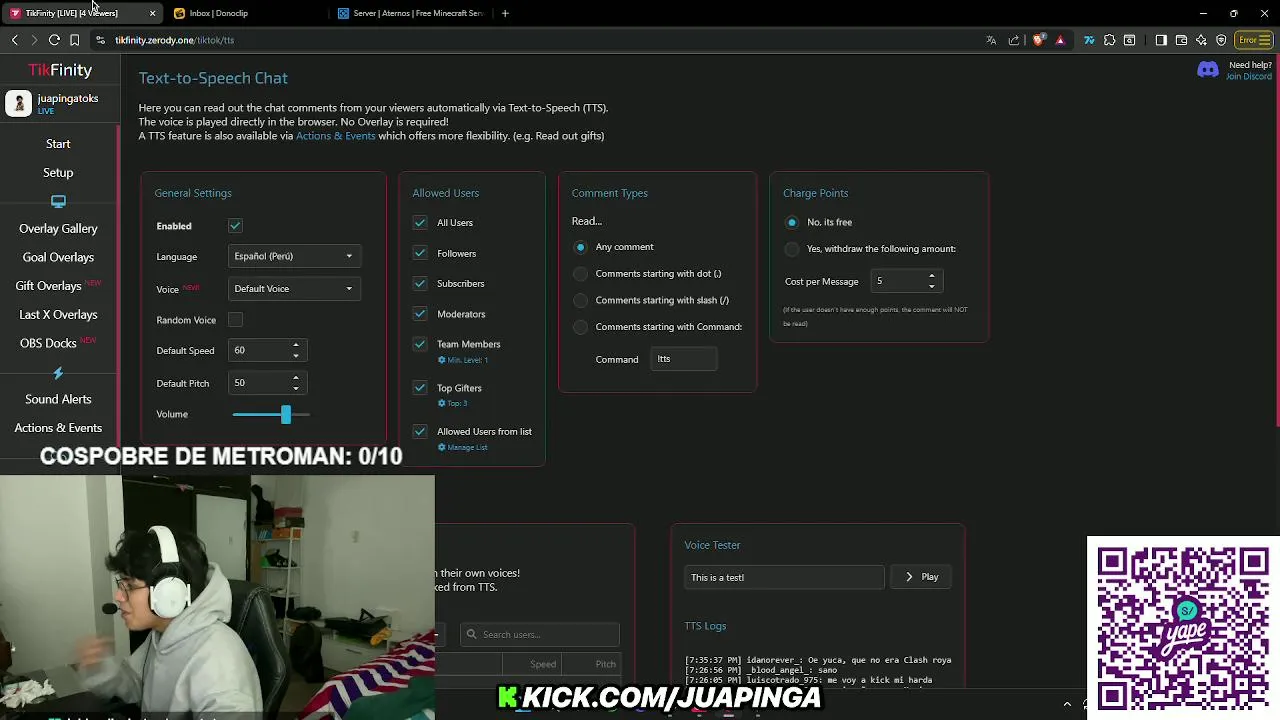
Task: Reload the TikFinity page
Action: (54, 40)
